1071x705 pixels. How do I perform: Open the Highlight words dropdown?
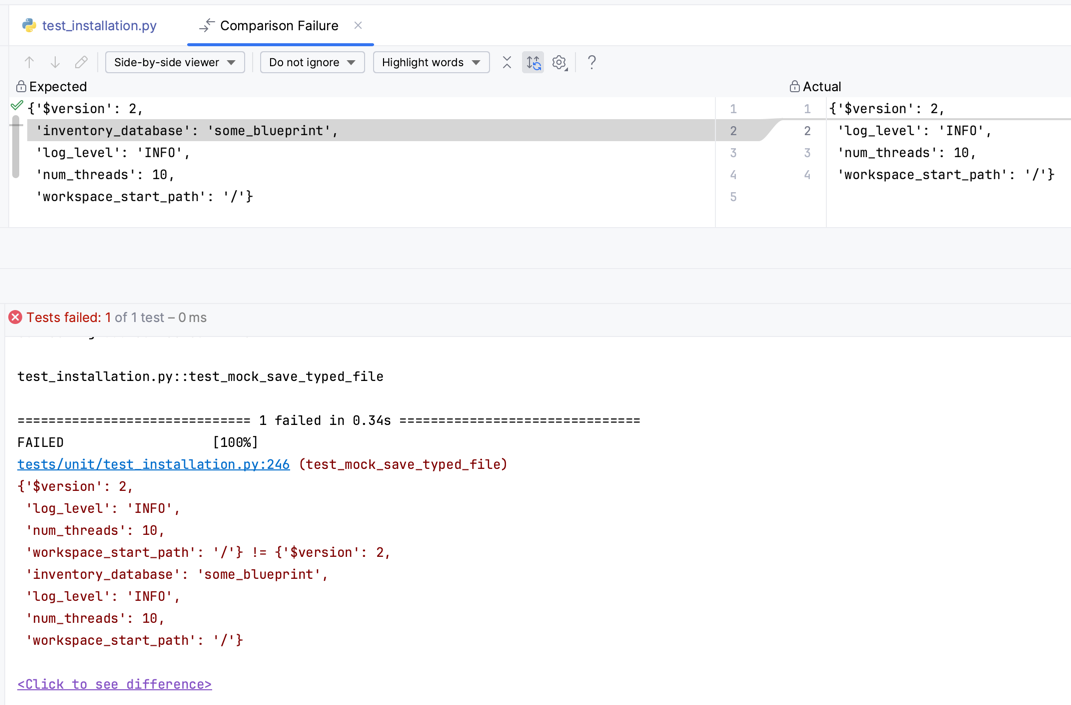pyautogui.click(x=431, y=62)
